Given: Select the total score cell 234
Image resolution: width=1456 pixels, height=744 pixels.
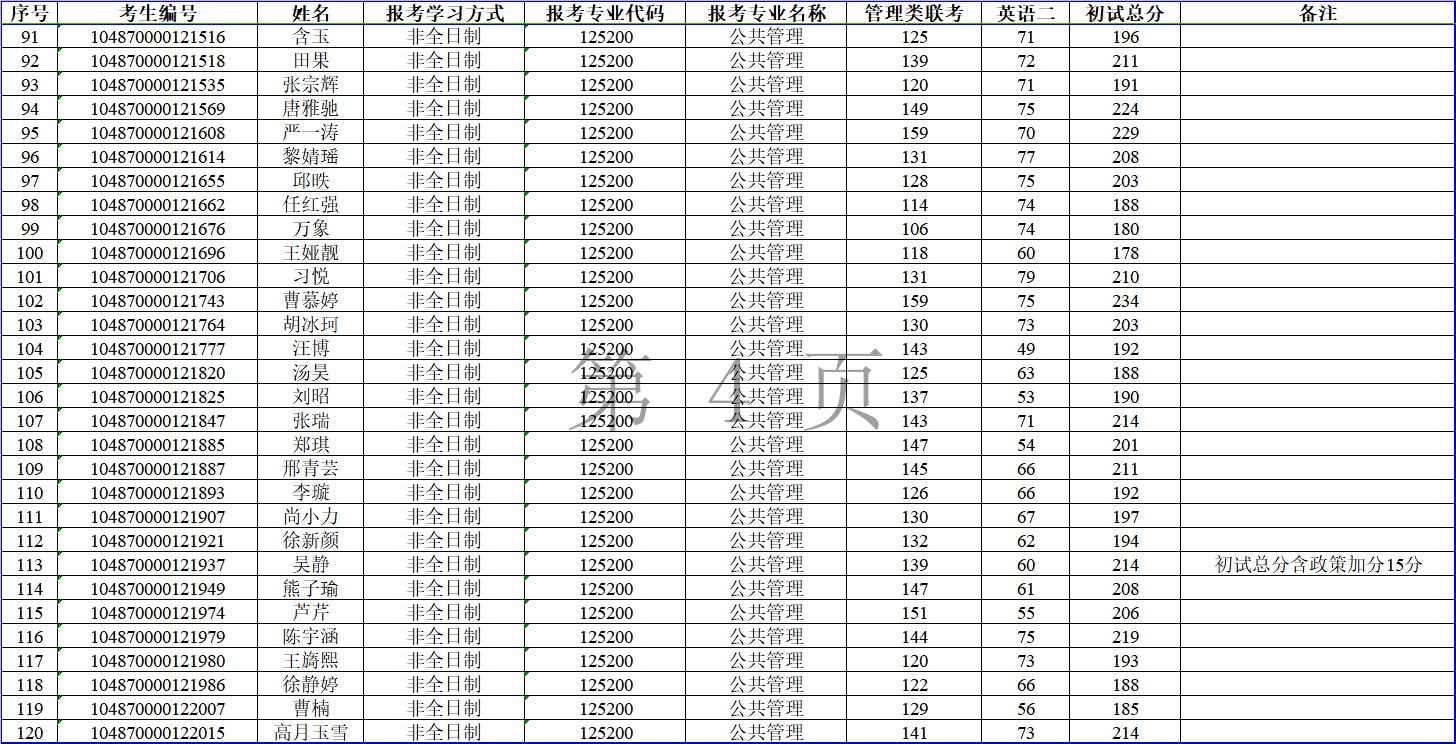Looking at the screenshot, I should coord(1125,301).
